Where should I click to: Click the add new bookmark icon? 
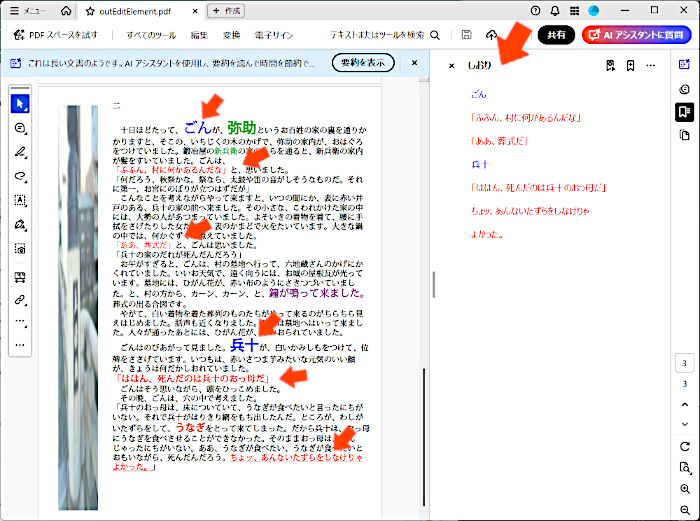tap(630, 66)
